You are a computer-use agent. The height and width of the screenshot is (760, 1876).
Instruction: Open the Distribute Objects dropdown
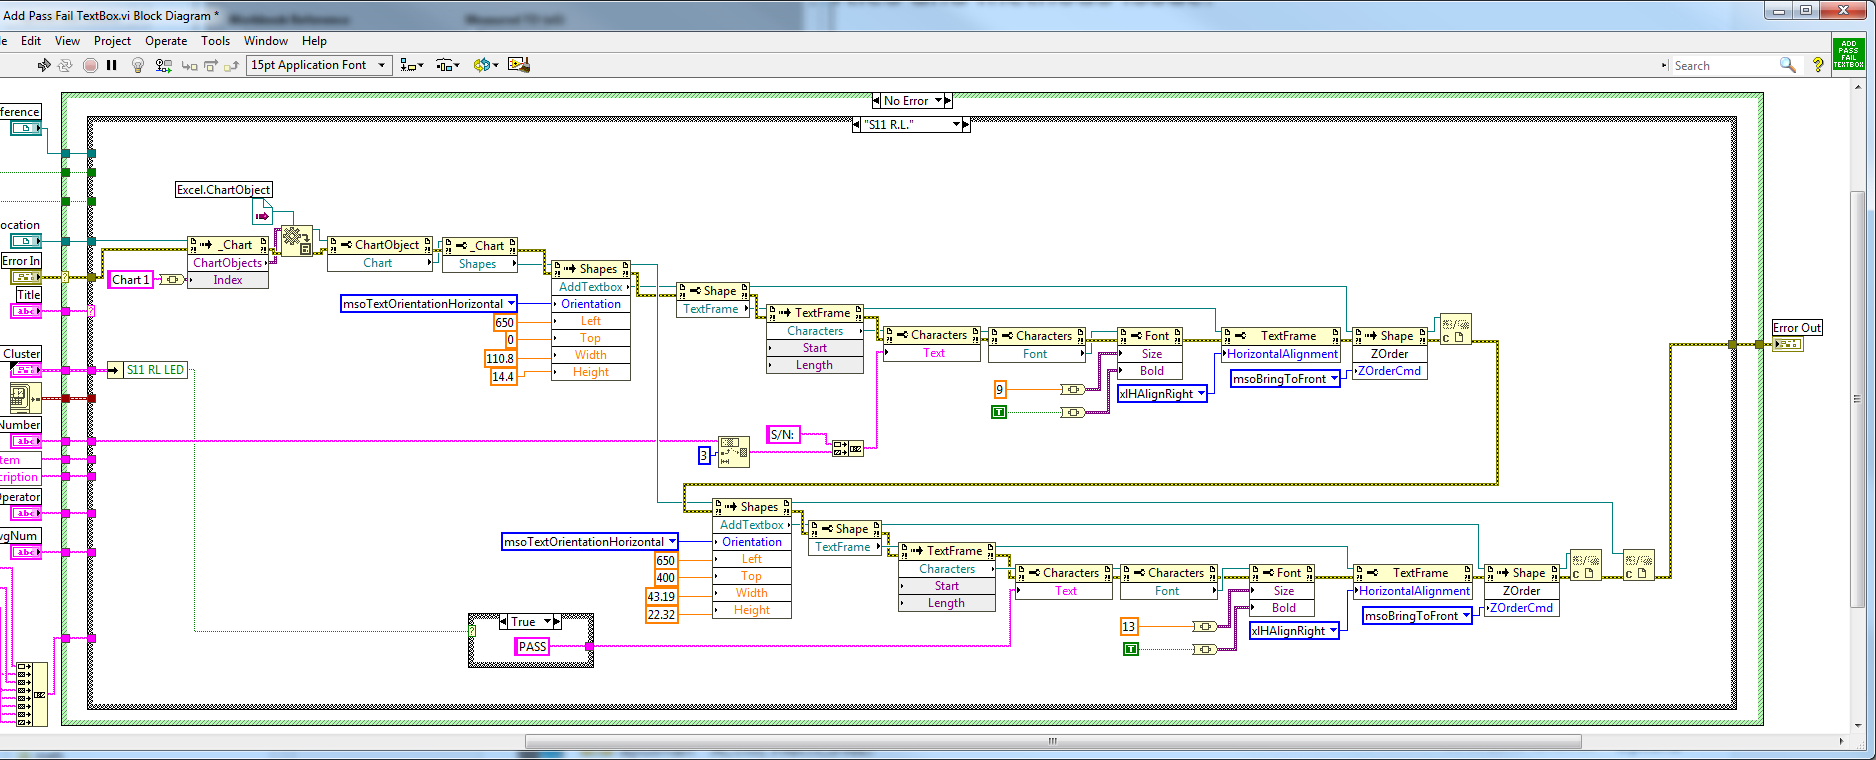[448, 65]
